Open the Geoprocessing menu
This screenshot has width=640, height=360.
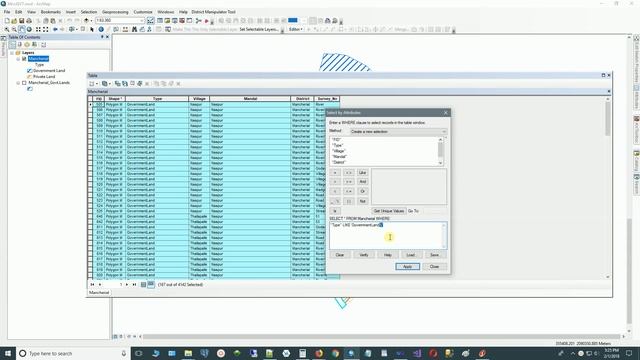[115, 12]
